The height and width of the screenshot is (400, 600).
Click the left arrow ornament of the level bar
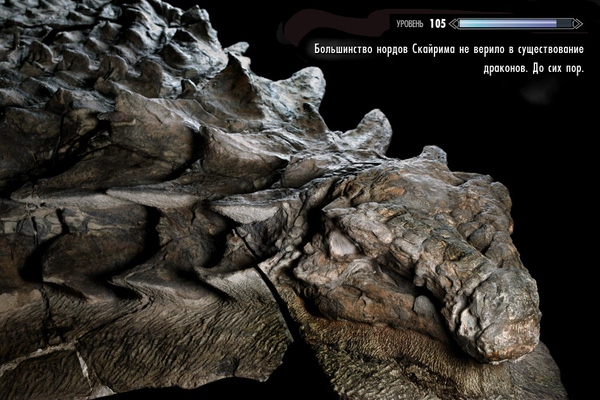tap(455, 23)
